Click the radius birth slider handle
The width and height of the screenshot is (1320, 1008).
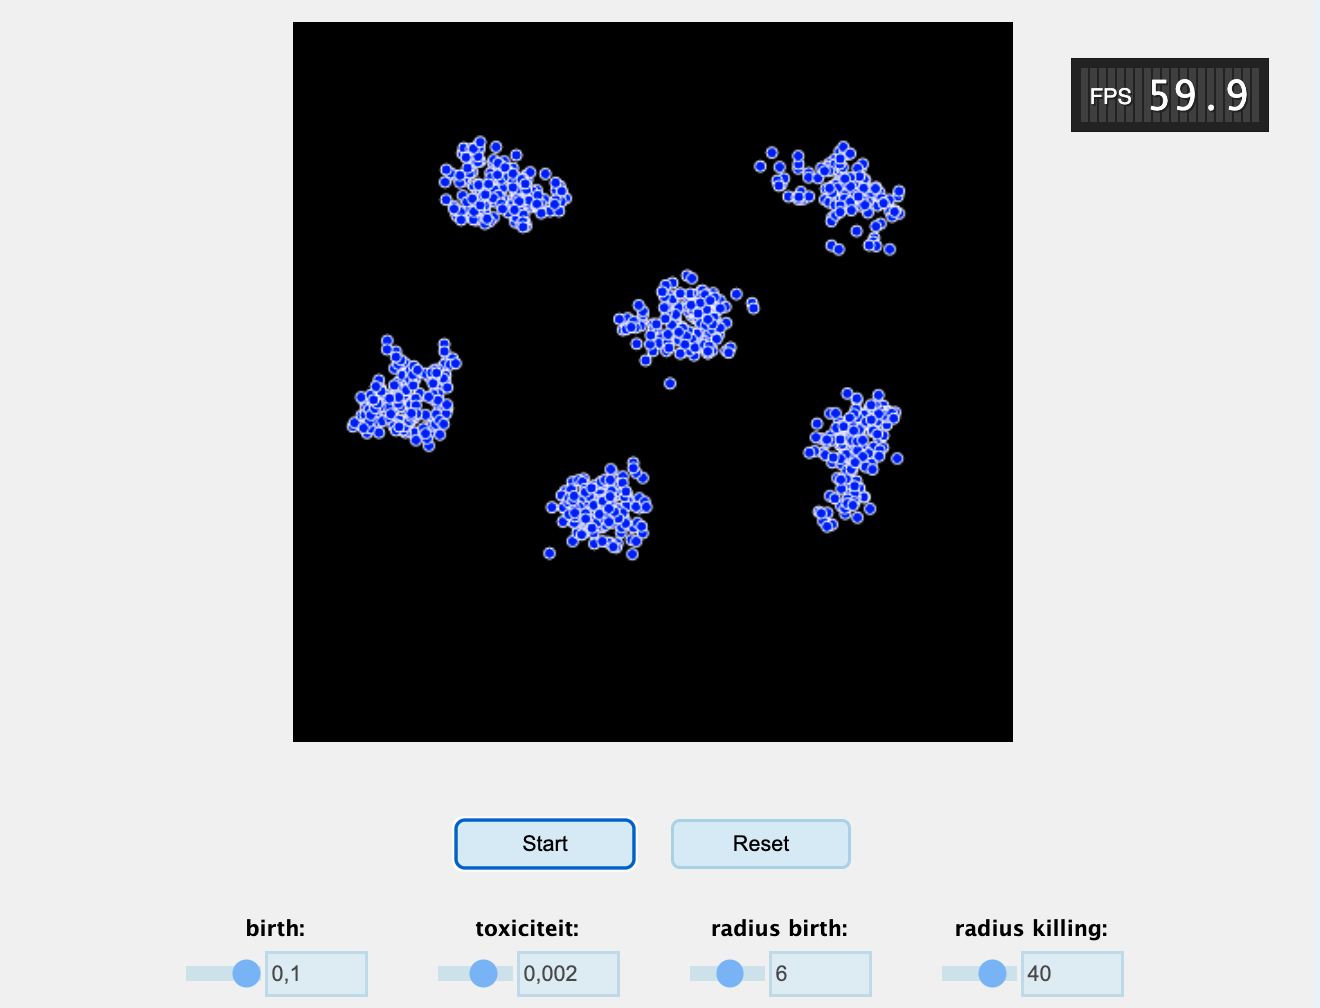tap(730, 973)
